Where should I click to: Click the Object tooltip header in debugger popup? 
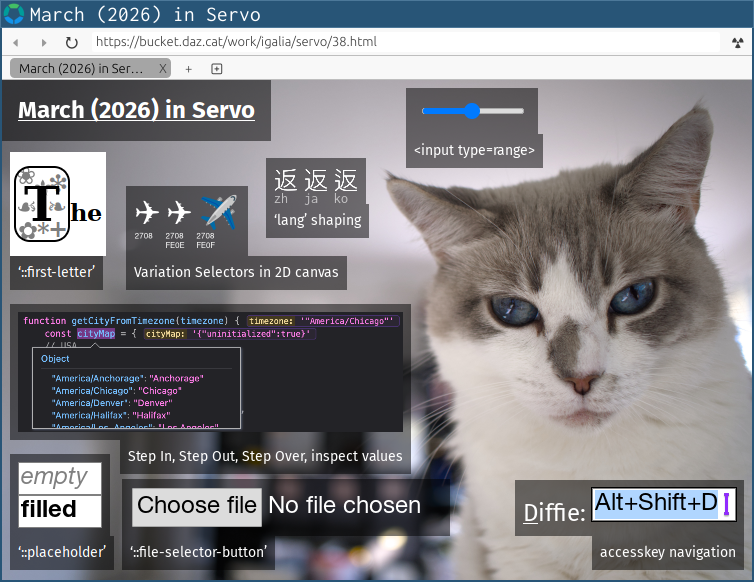click(56, 358)
